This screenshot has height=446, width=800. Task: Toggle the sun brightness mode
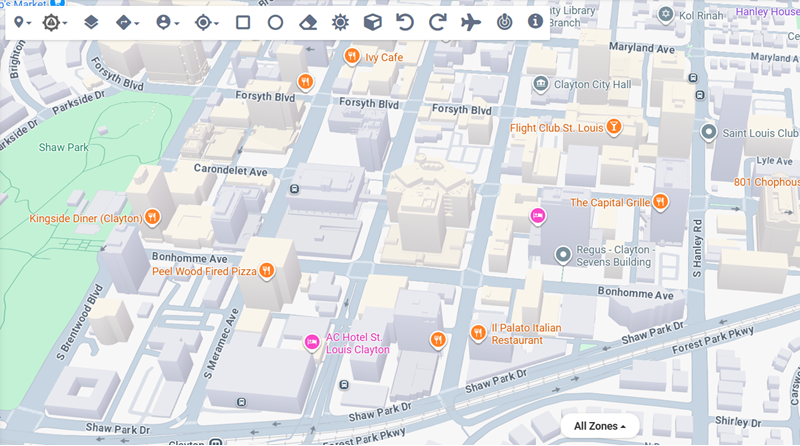(340, 22)
